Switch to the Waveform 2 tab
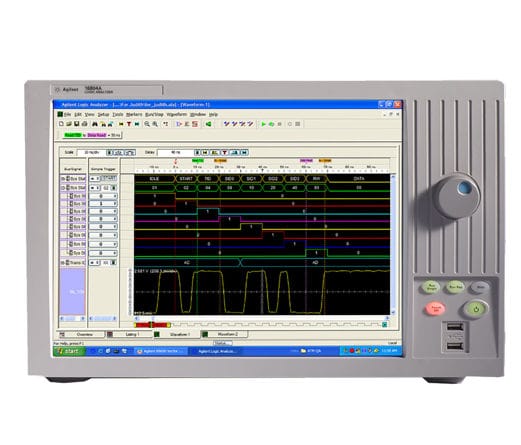The width and height of the screenshot is (521, 445). click(225, 334)
